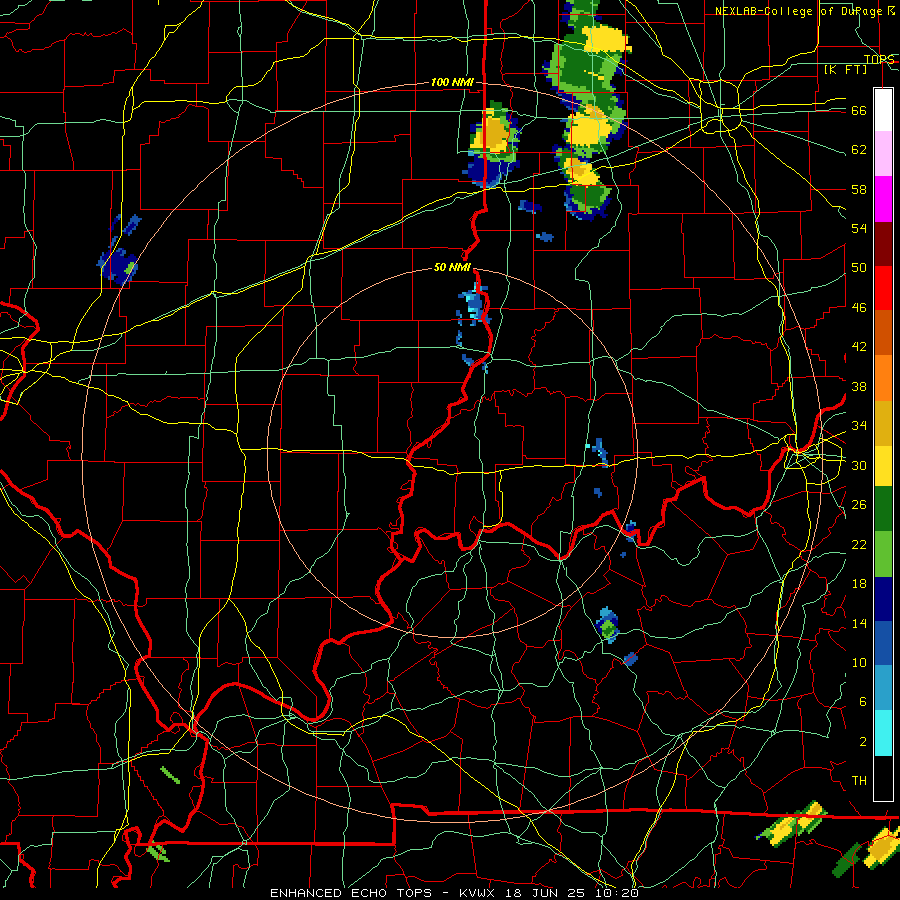
Task: Click the legend value "26"
Action: tap(859, 505)
